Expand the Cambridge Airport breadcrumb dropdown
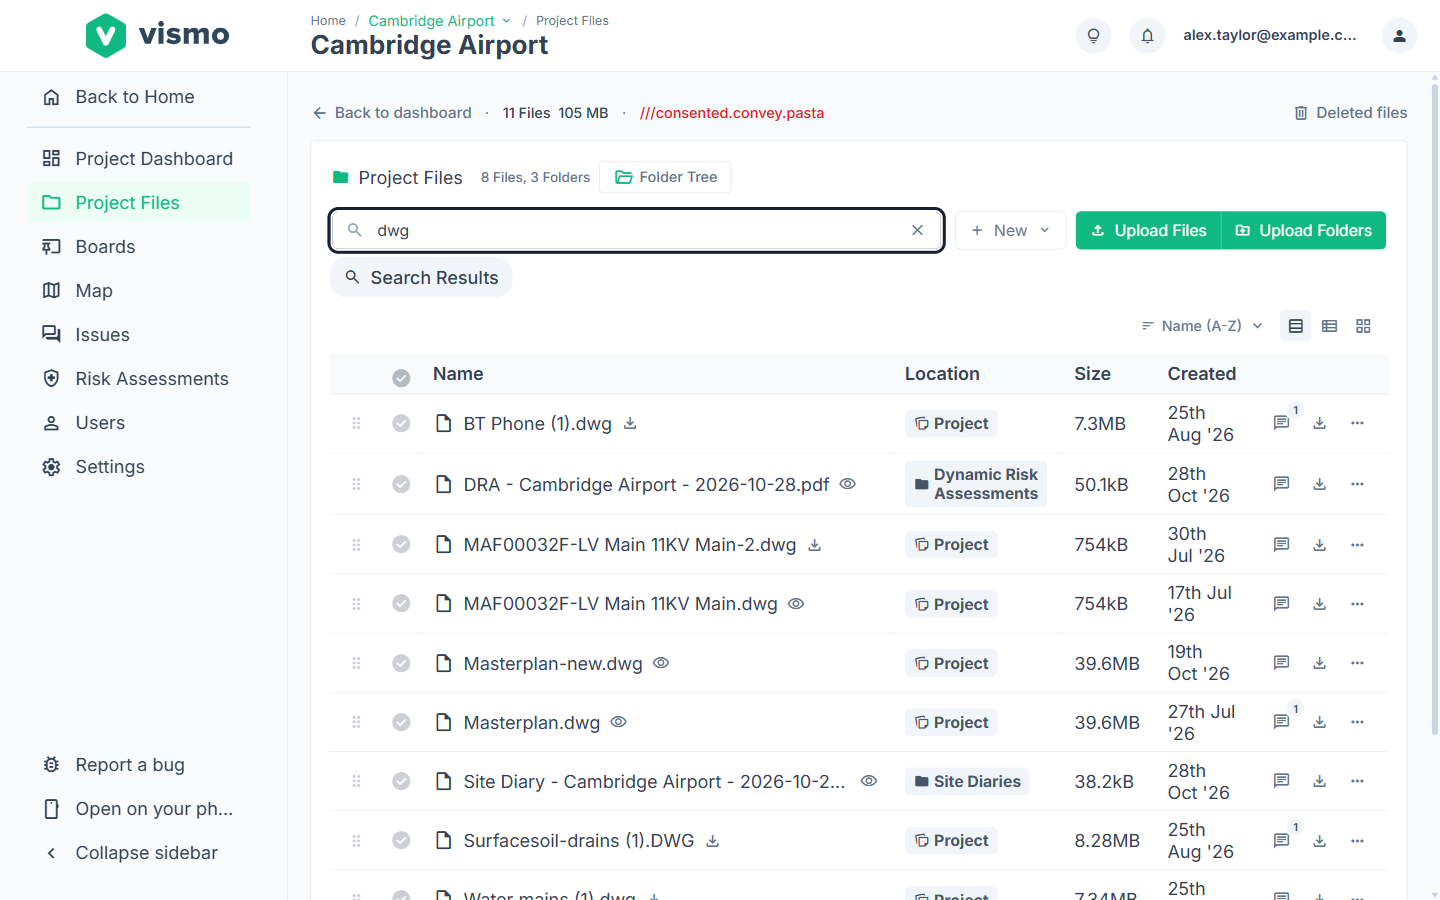The image size is (1440, 900). pos(440,21)
